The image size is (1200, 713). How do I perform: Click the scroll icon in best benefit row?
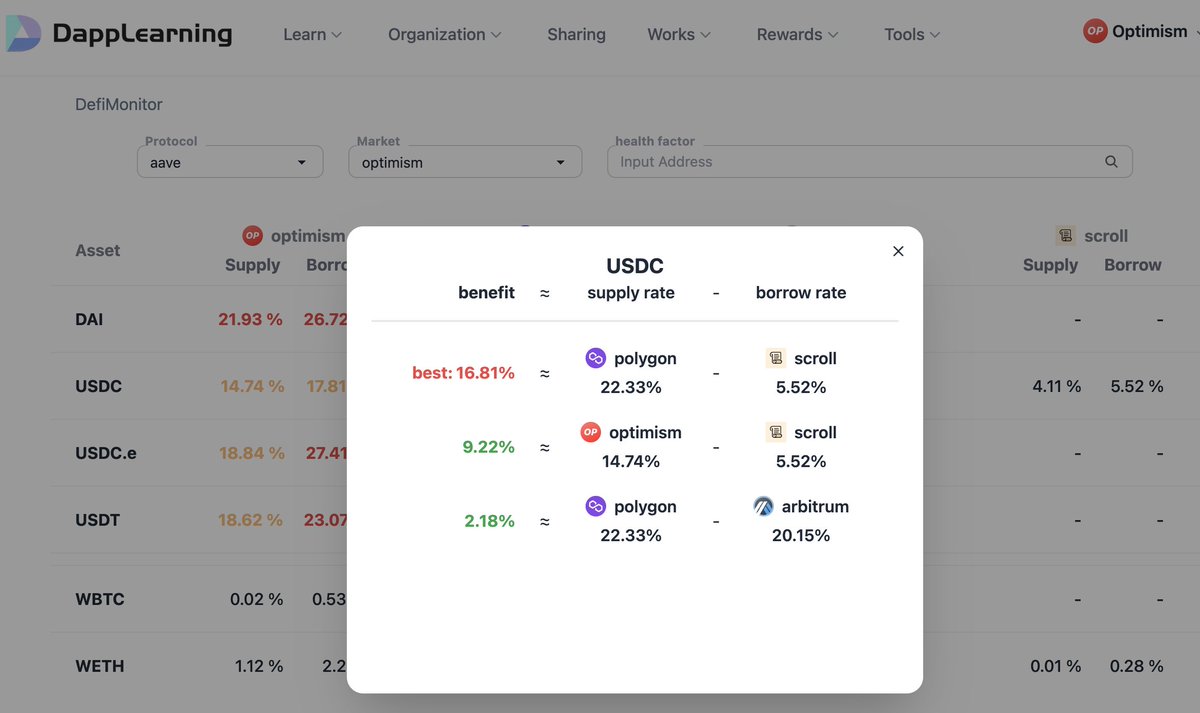(x=776, y=358)
